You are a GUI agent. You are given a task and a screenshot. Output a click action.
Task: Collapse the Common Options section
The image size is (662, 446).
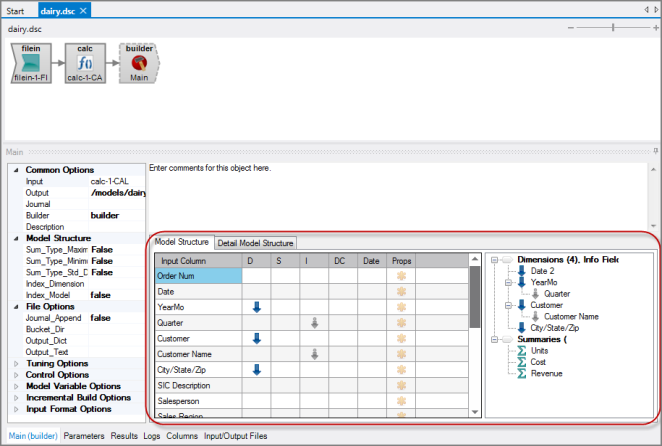15,170
